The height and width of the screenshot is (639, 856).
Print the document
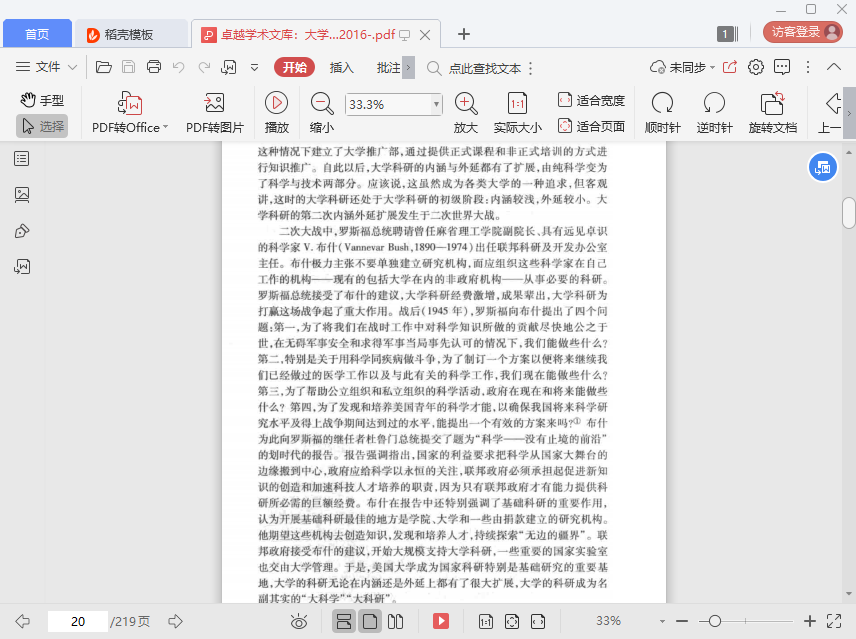coord(154,67)
